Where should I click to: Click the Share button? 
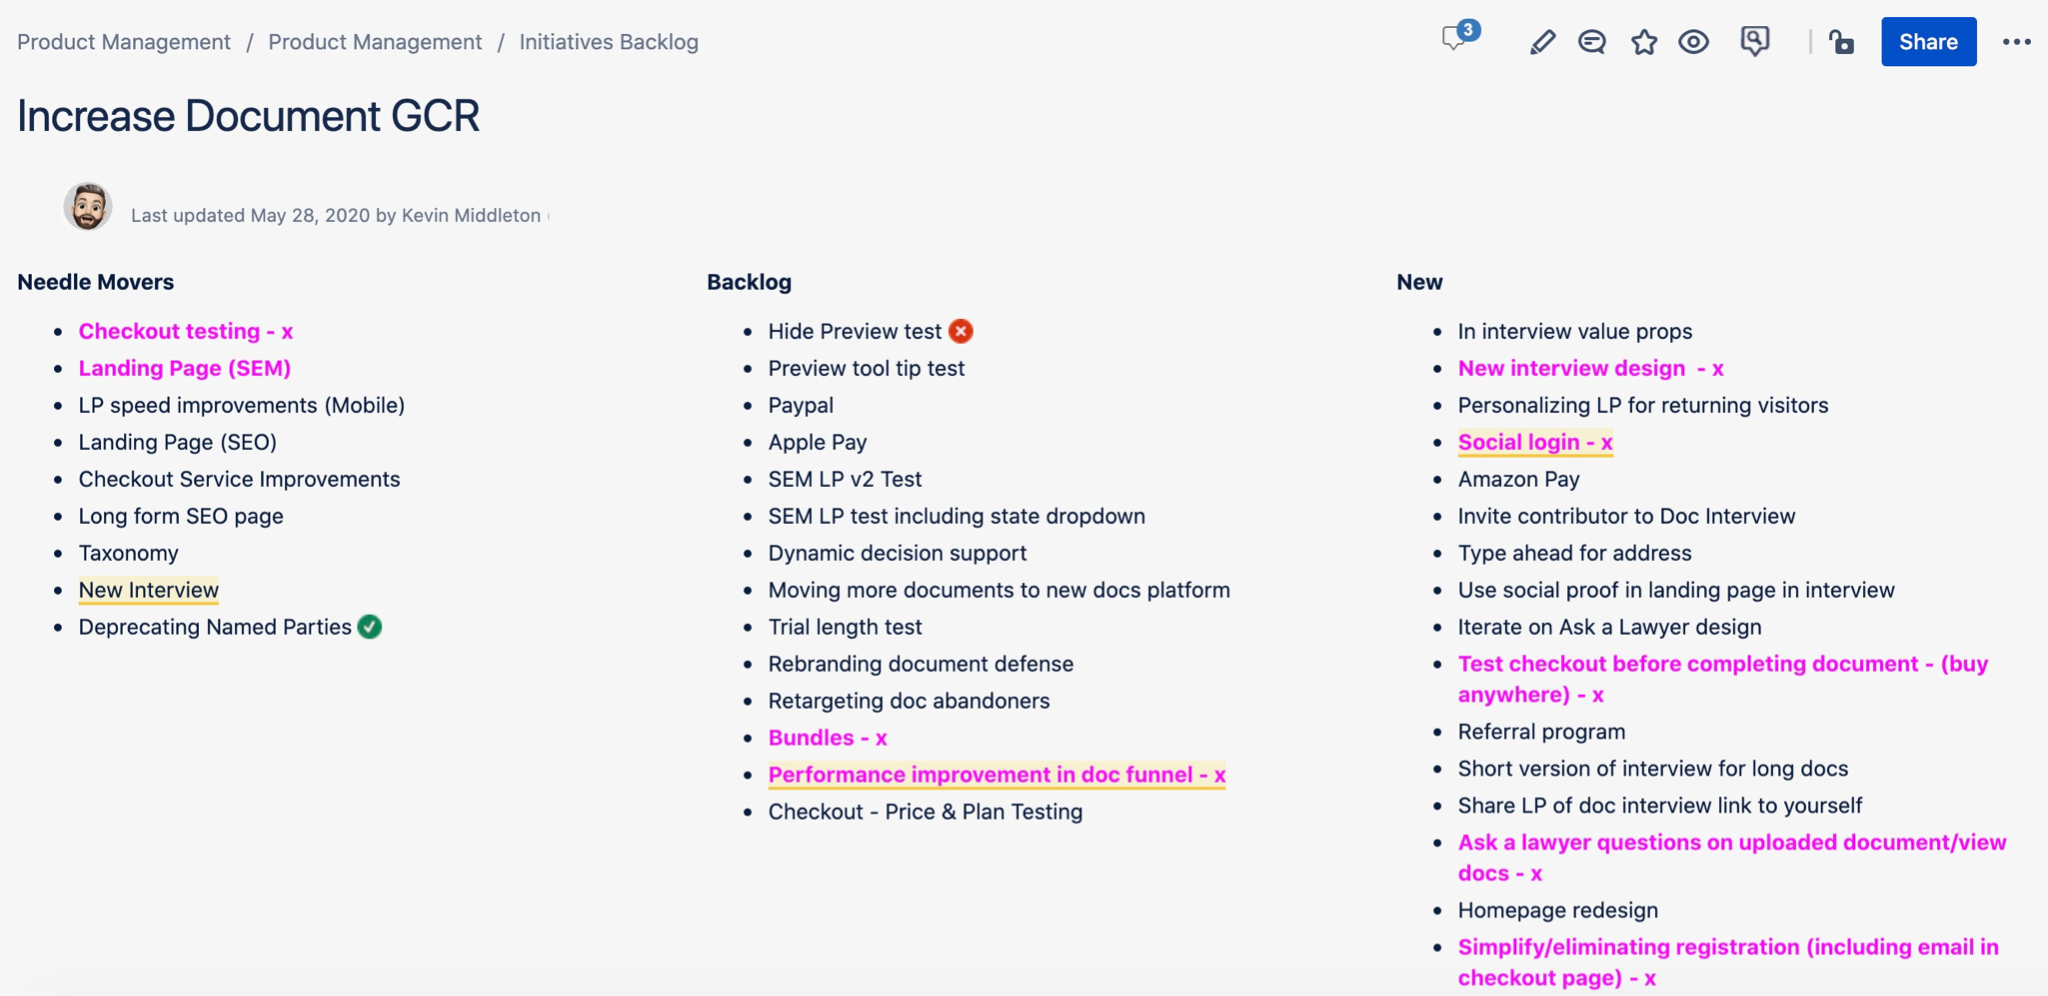pyautogui.click(x=1928, y=42)
